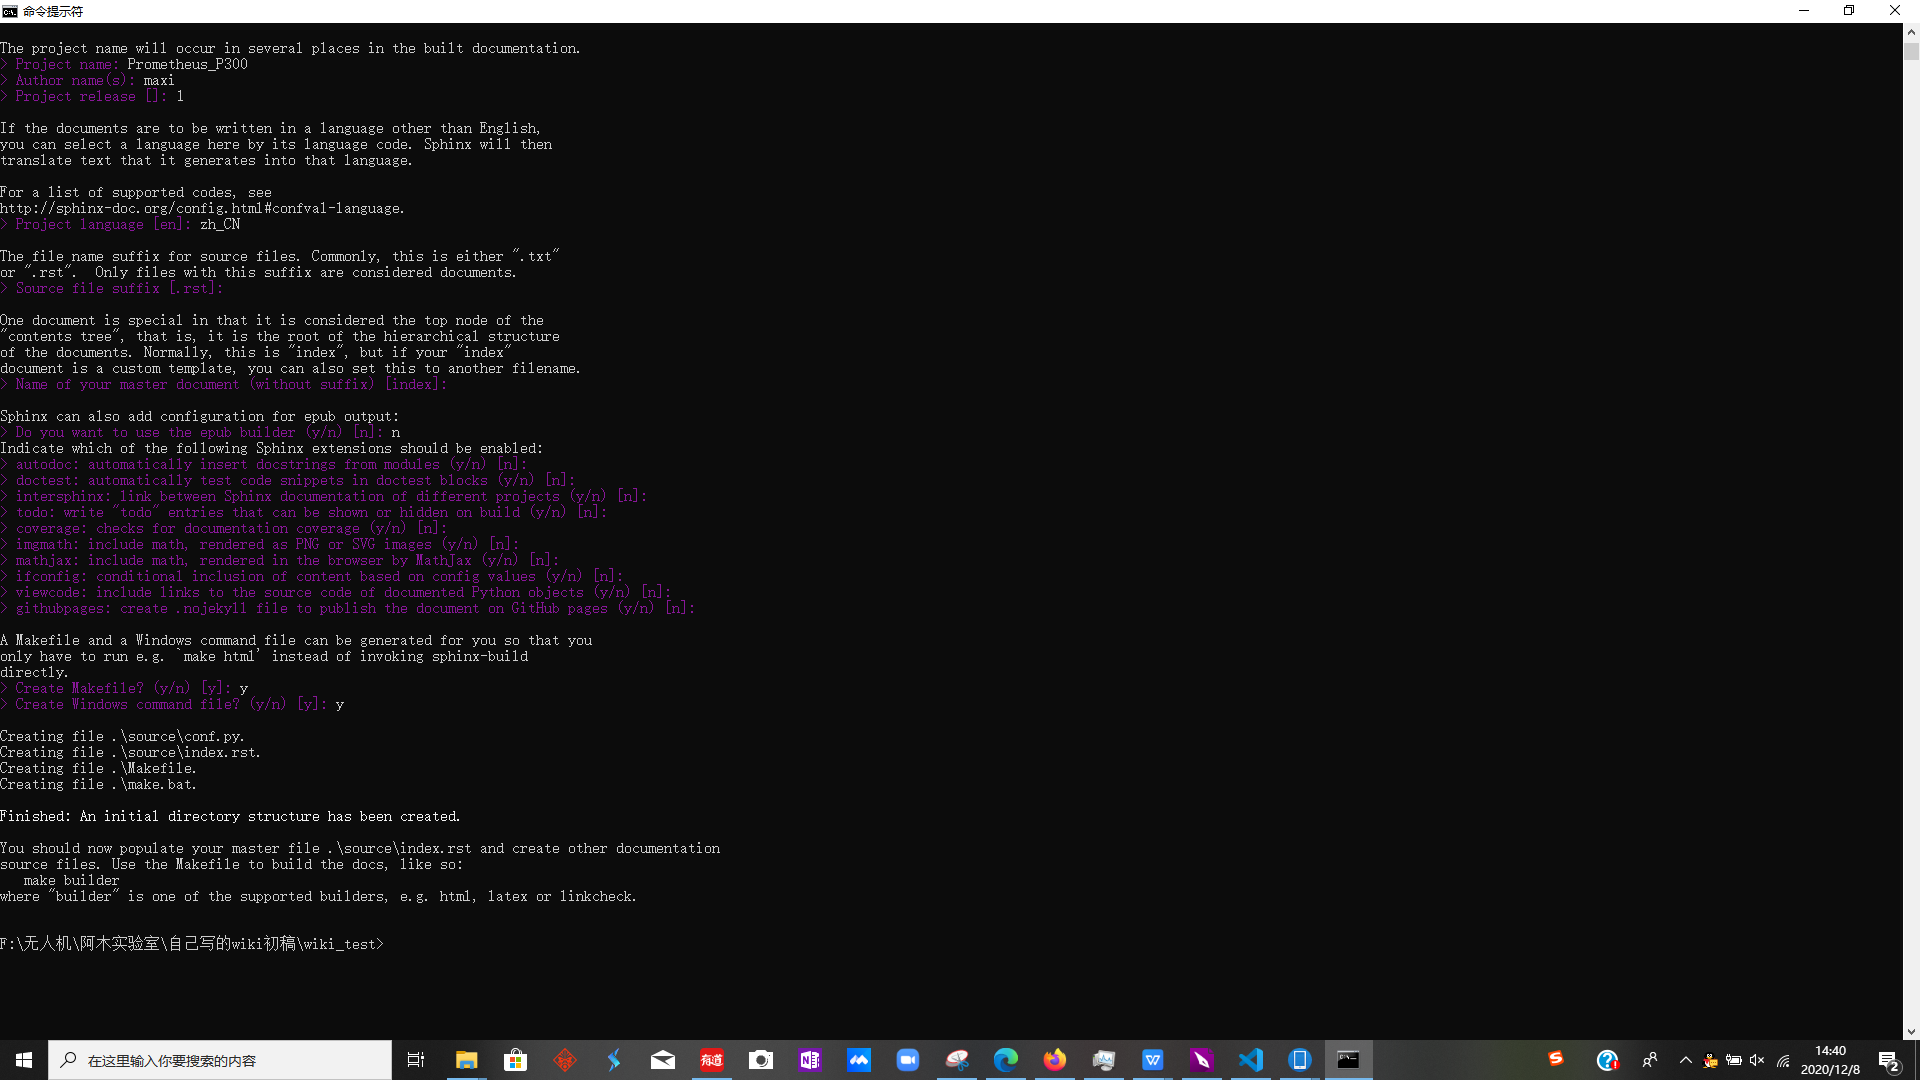Switch Sogou input method icon

tap(1555, 1059)
